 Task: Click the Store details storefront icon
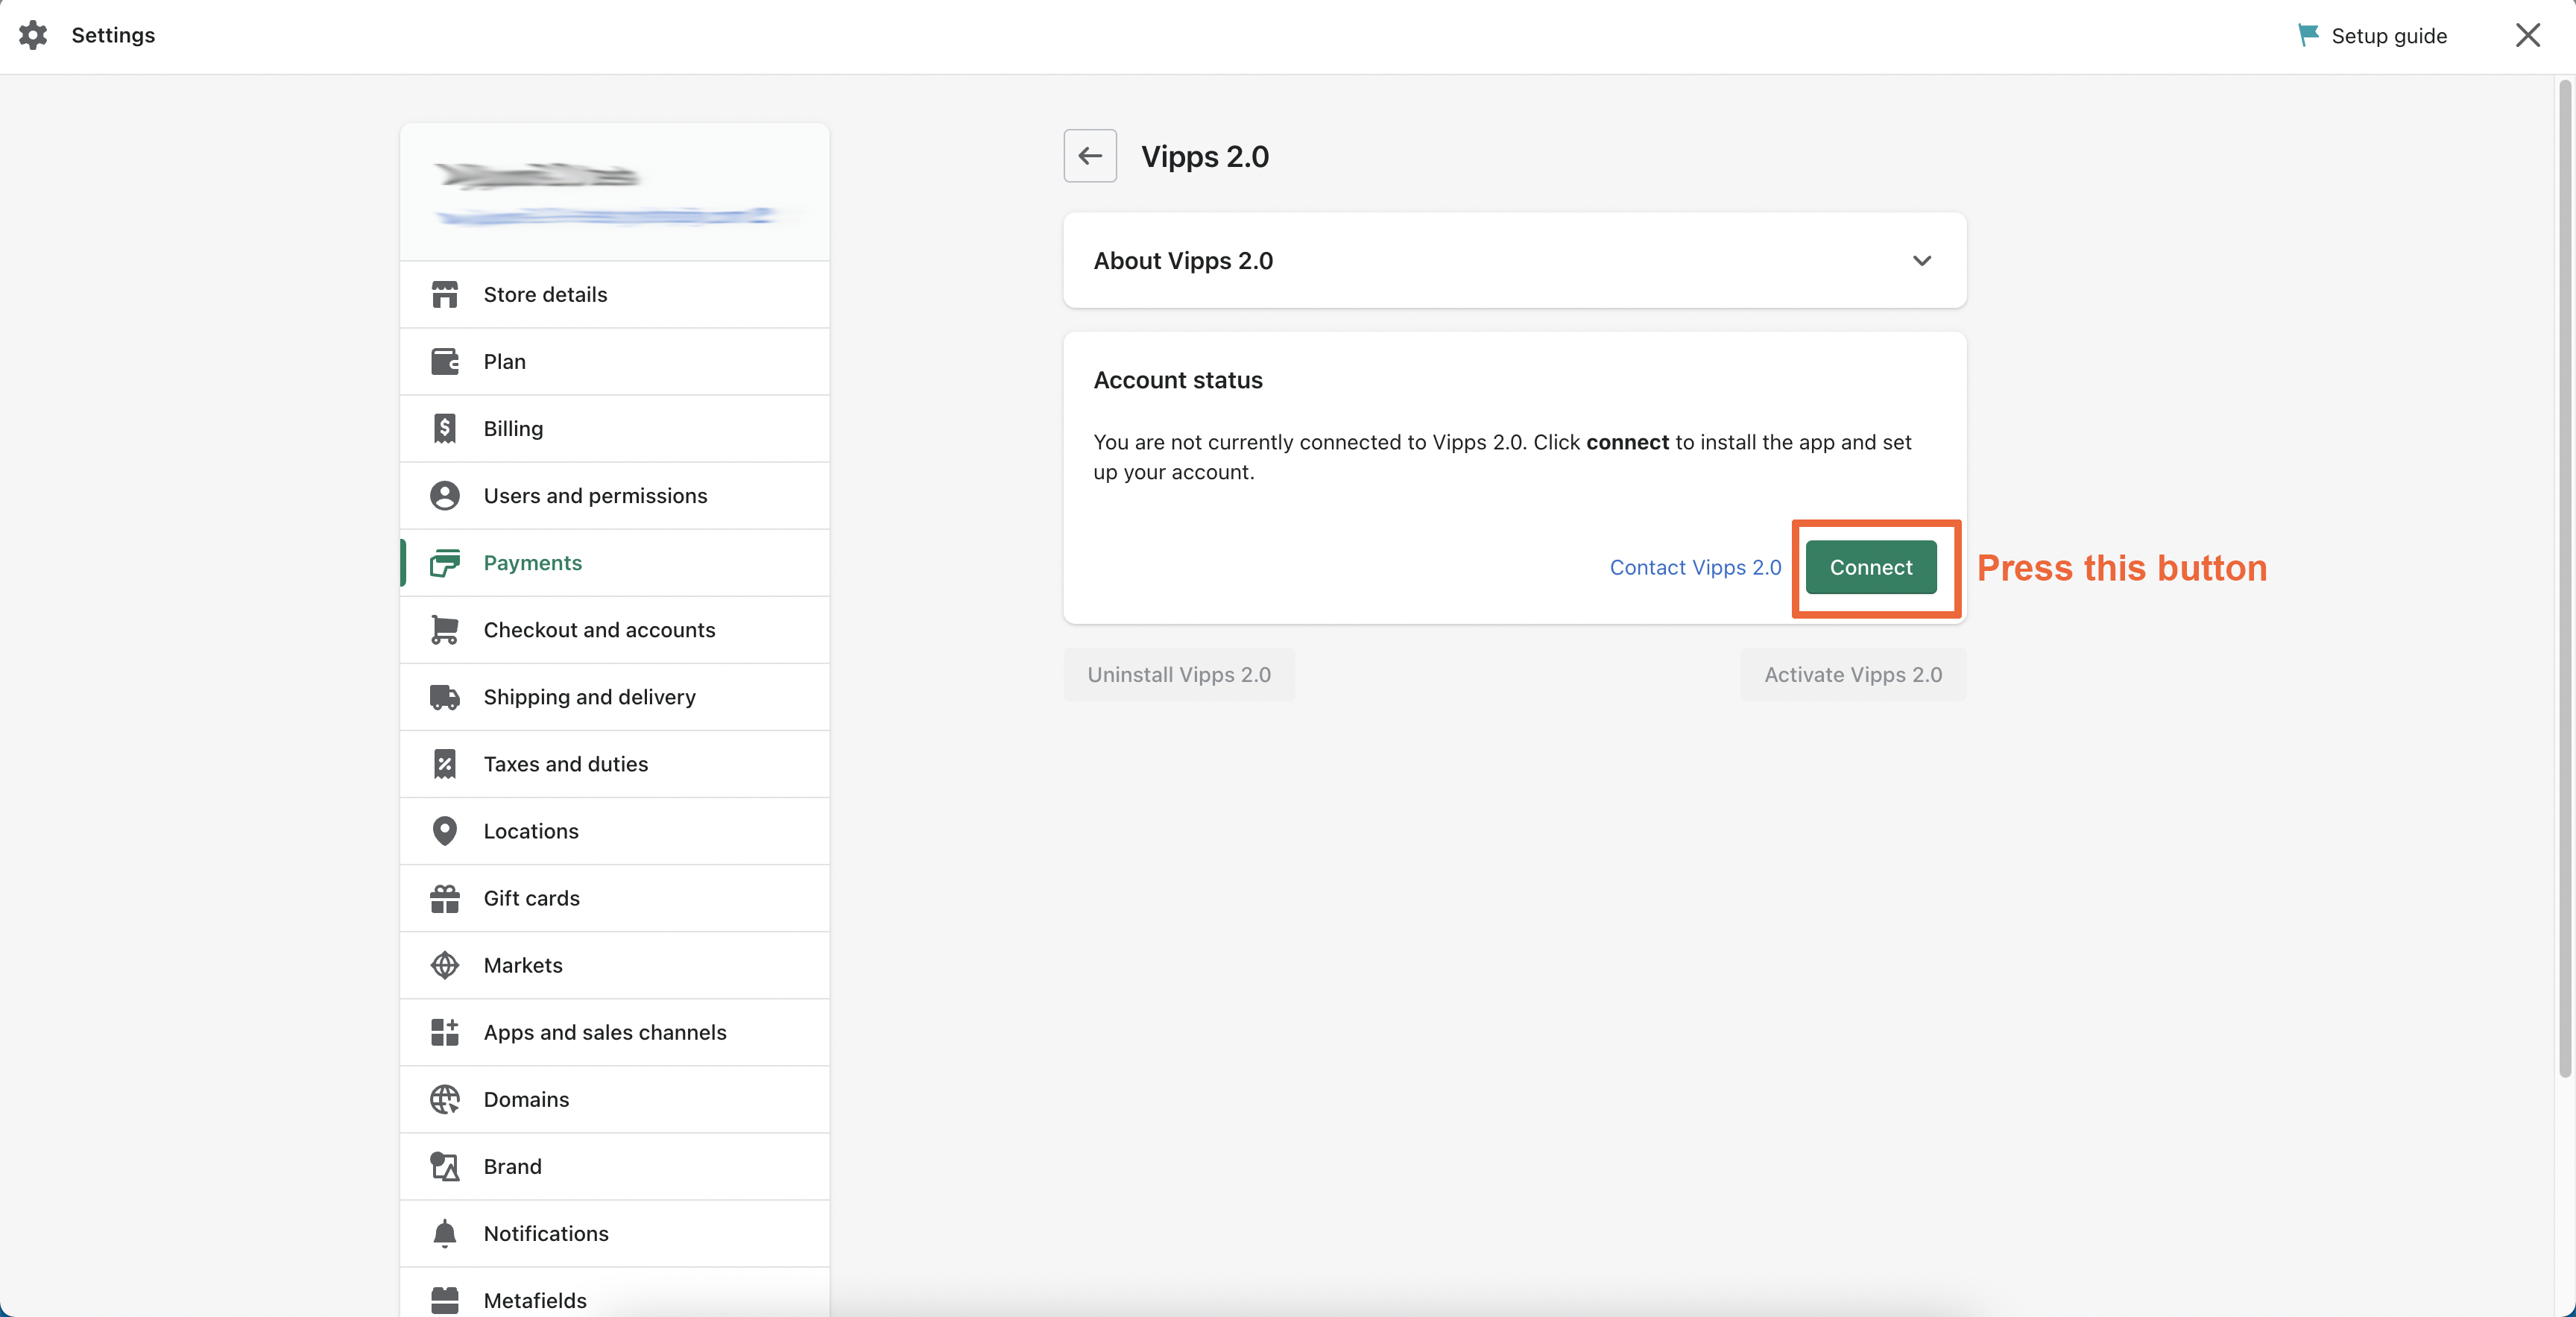point(445,295)
